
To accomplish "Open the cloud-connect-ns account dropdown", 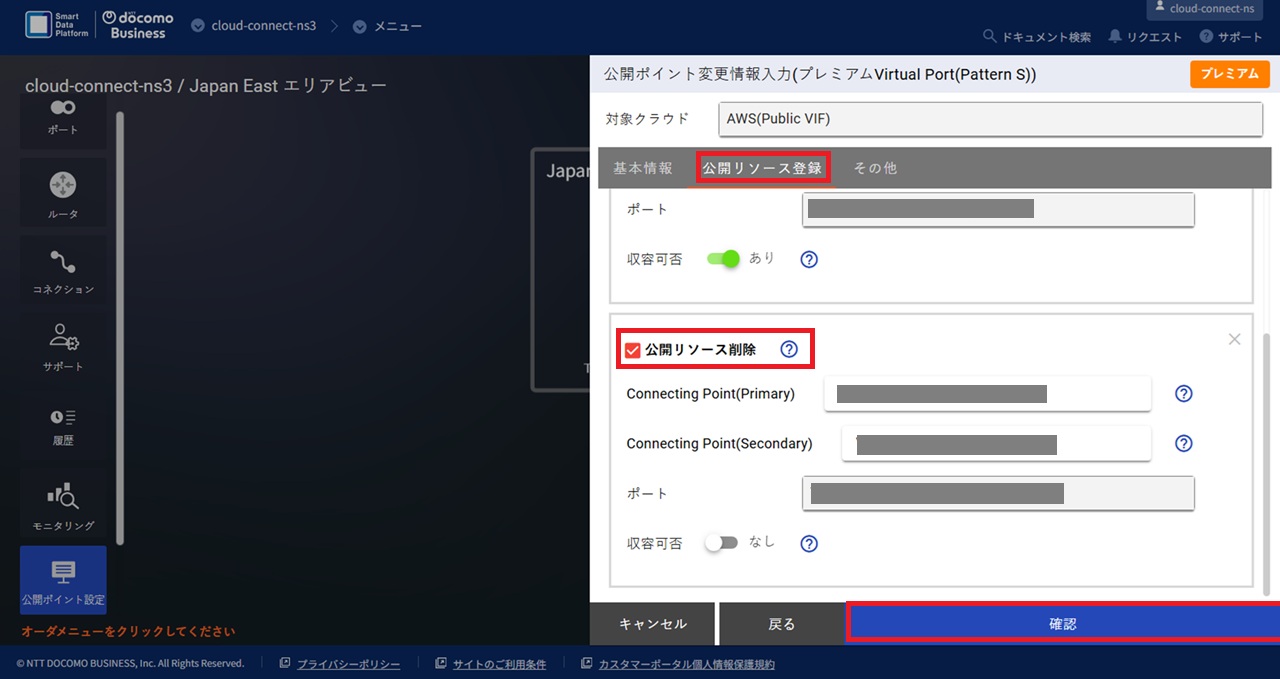I will point(1203,9).
